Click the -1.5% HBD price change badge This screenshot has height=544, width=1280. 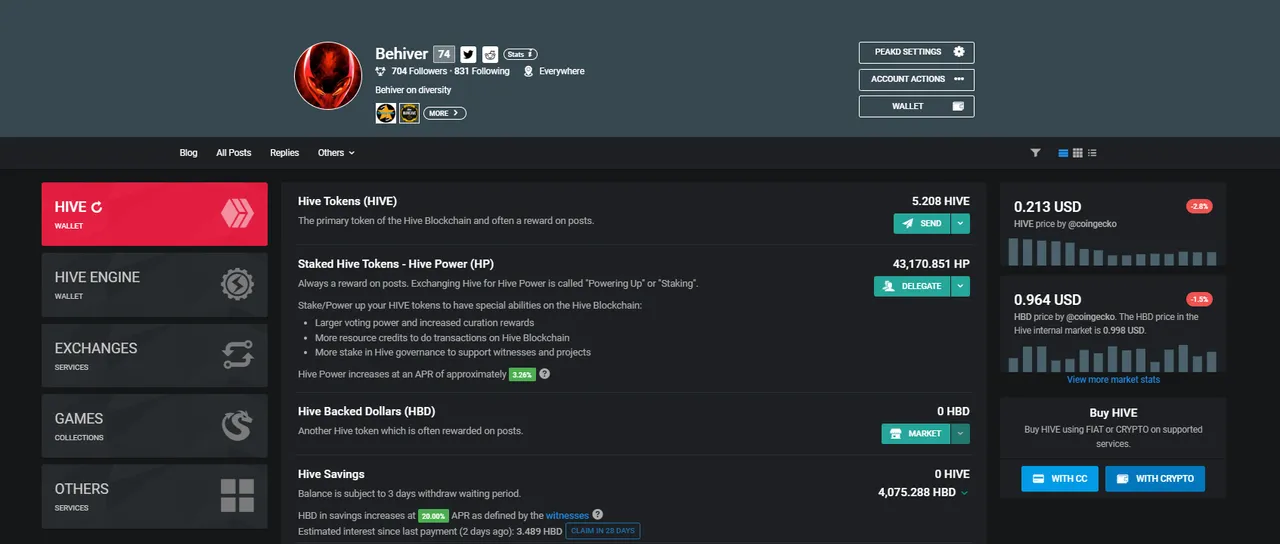1199,299
